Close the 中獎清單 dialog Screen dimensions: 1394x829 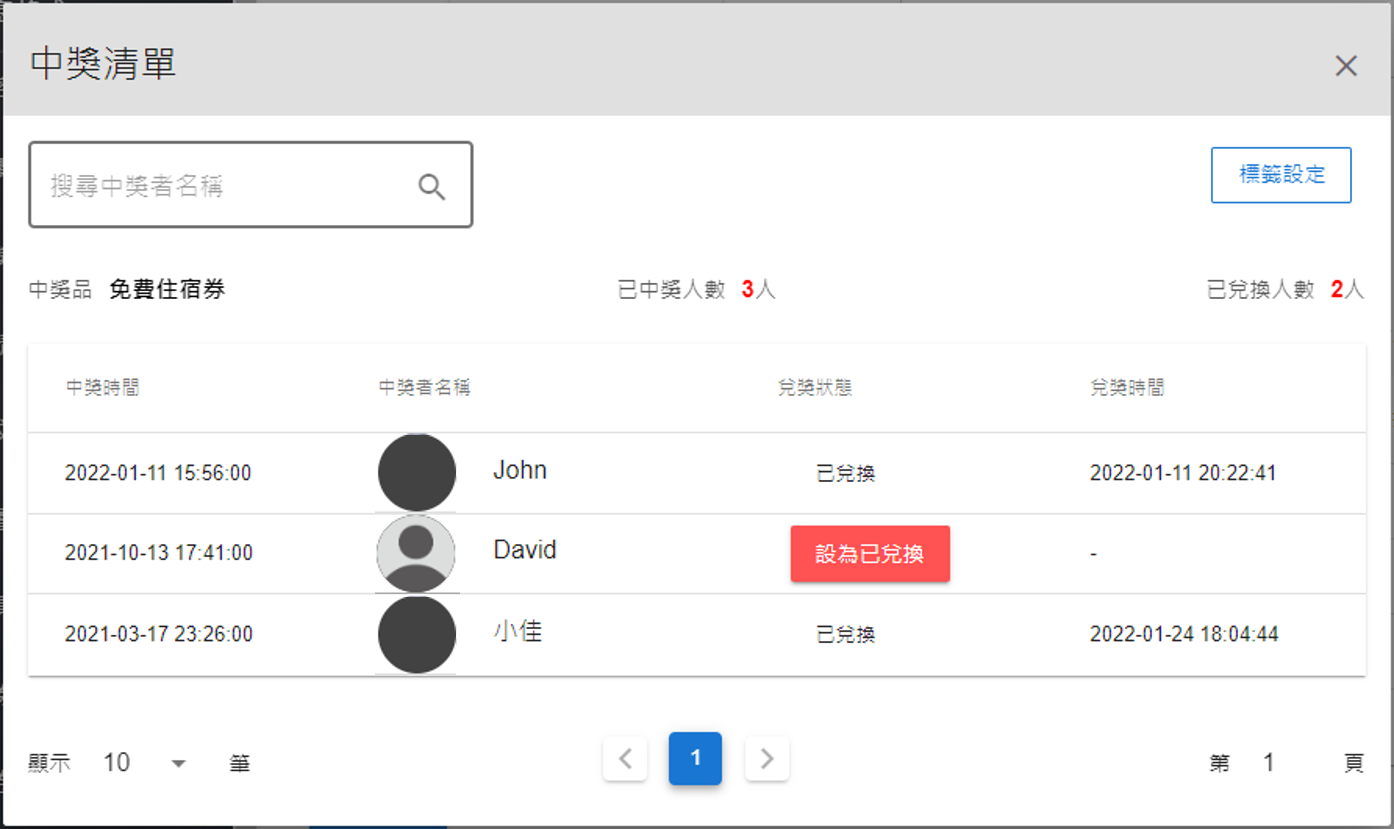1346,65
